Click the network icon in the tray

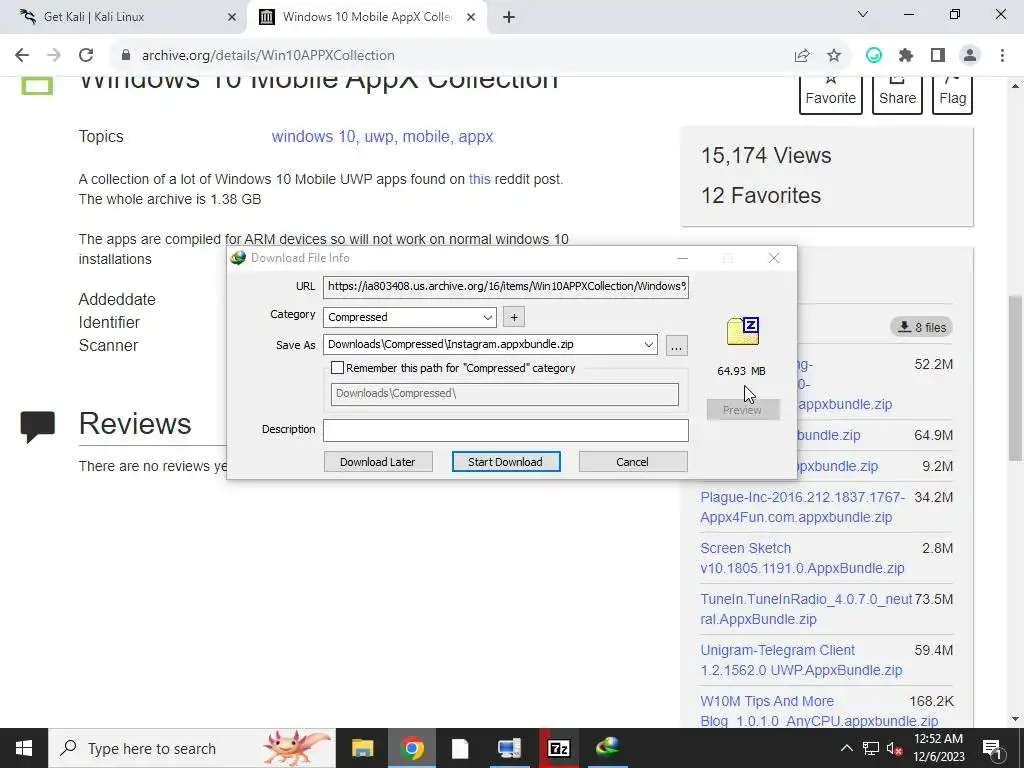[x=871, y=748]
